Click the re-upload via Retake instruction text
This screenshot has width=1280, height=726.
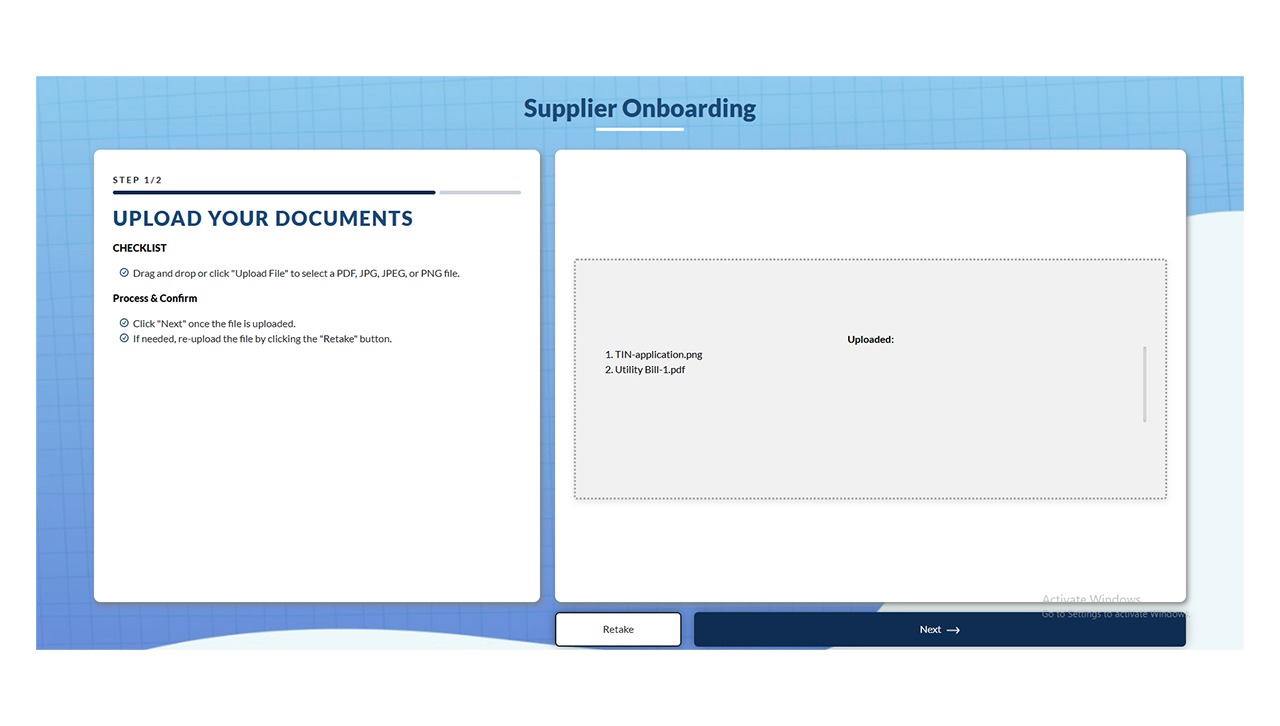pyautogui.click(x=262, y=339)
